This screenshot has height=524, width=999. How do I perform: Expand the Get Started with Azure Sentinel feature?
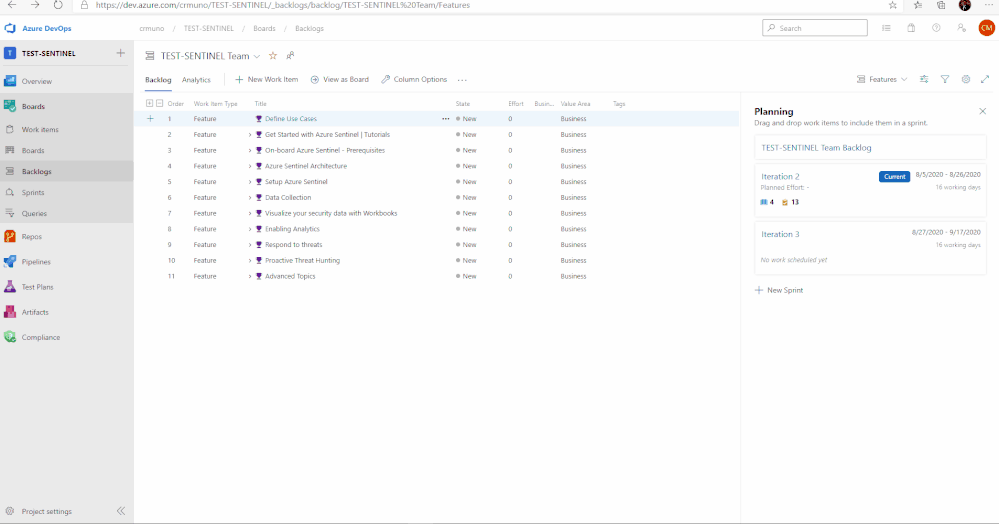[x=250, y=135]
